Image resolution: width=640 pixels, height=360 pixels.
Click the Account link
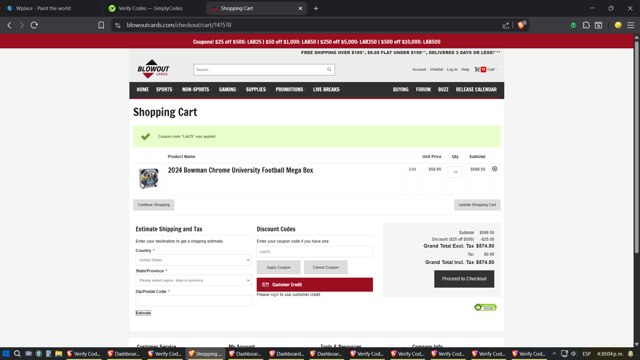click(419, 69)
